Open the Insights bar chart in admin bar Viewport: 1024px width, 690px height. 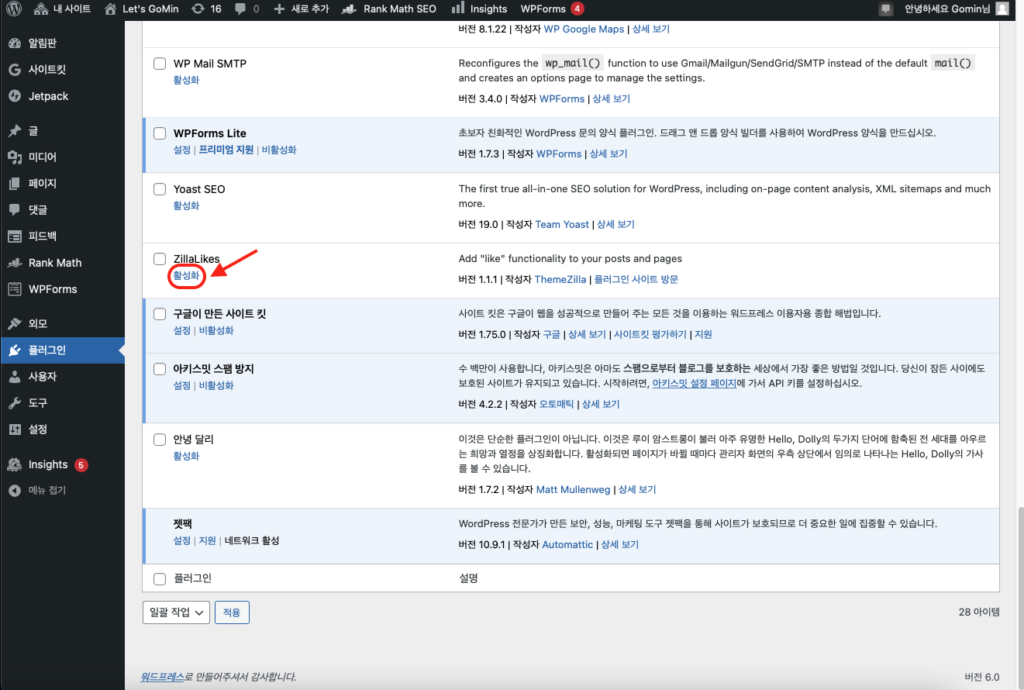pos(458,8)
